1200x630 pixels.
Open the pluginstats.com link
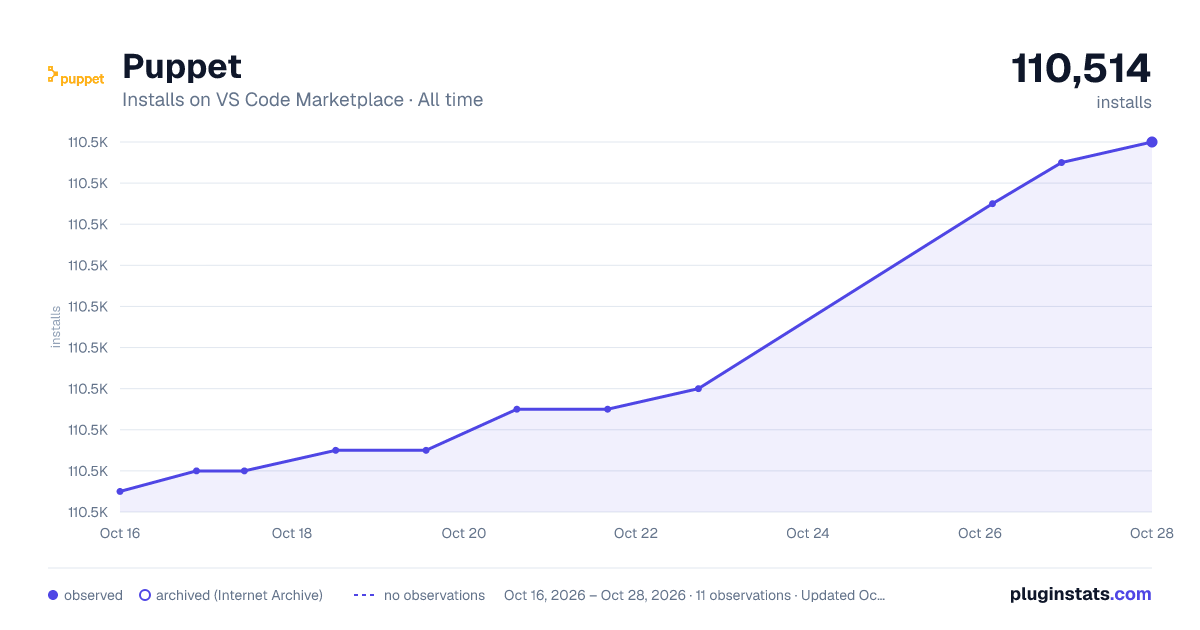tap(1080, 594)
